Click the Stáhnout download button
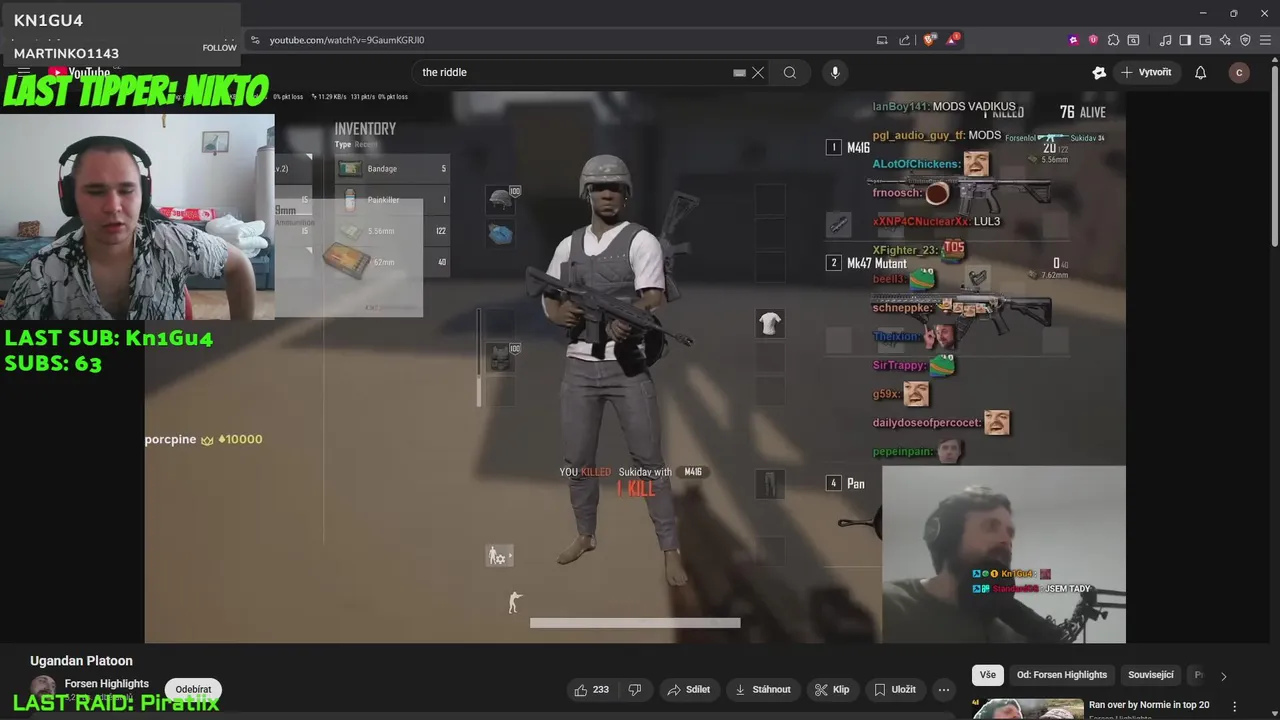Viewport: 1280px width, 720px height. tap(762, 689)
